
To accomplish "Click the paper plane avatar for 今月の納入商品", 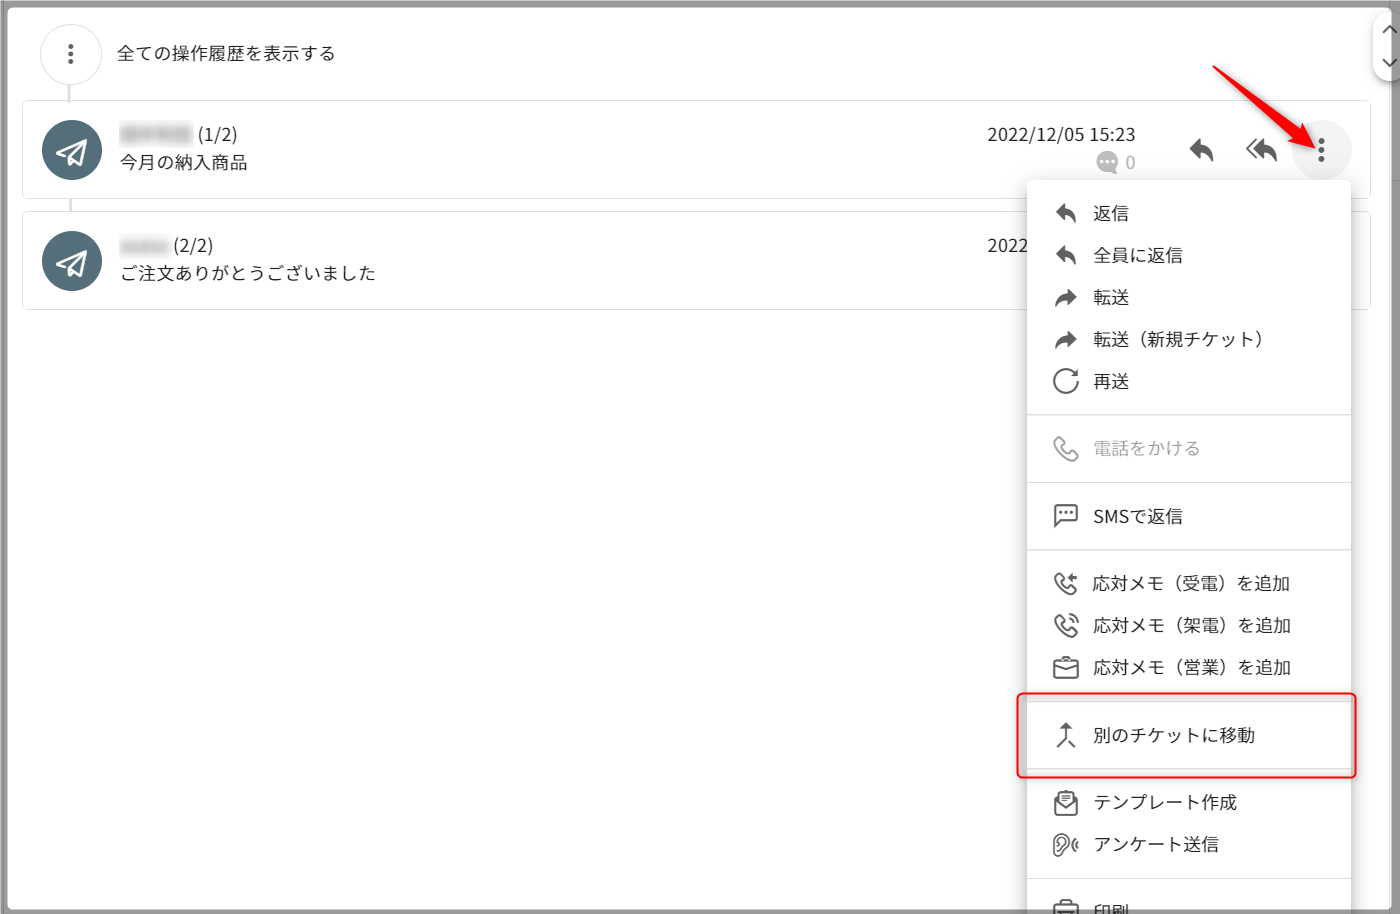I will (x=72, y=150).
